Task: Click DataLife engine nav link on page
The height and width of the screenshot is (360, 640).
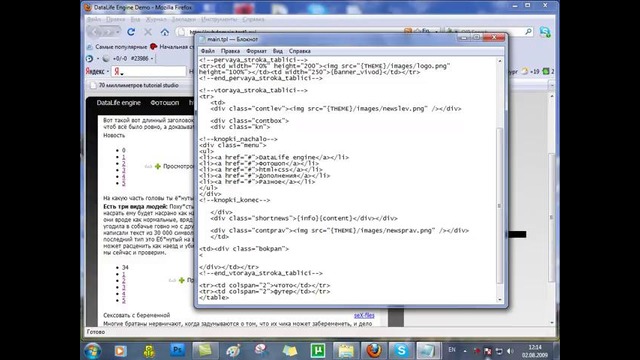Action: 118,103
